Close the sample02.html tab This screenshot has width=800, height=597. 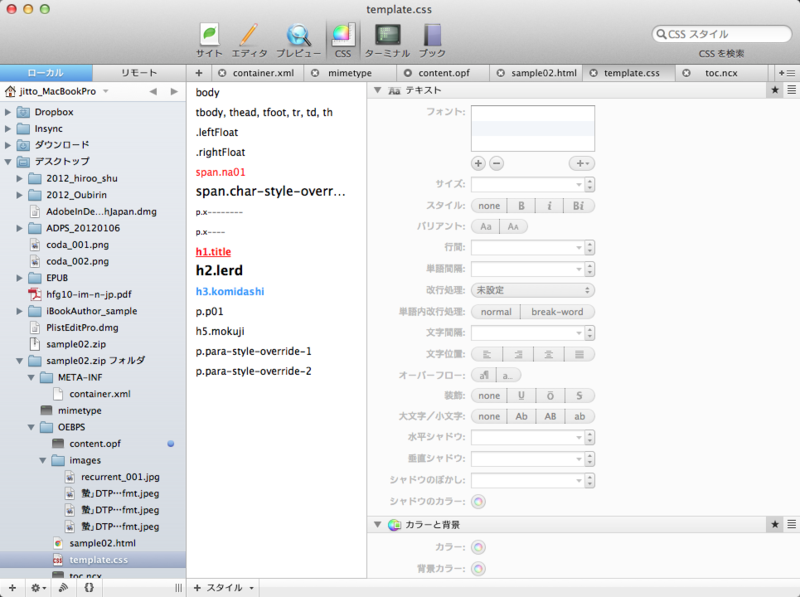[501, 73]
